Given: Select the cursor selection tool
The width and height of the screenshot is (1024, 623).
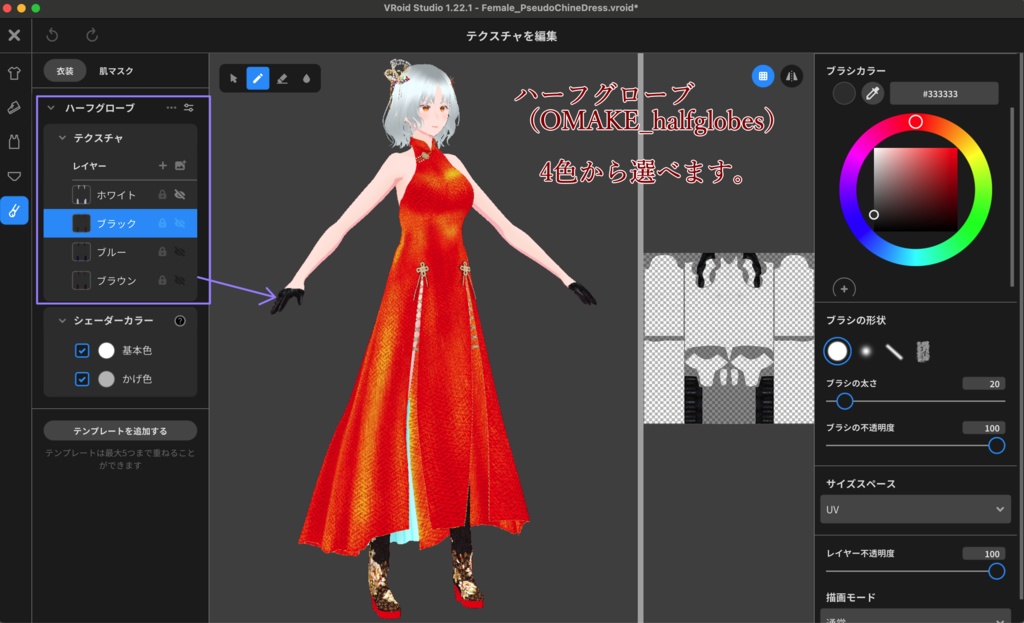Looking at the screenshot, I should tap(234, 78).
